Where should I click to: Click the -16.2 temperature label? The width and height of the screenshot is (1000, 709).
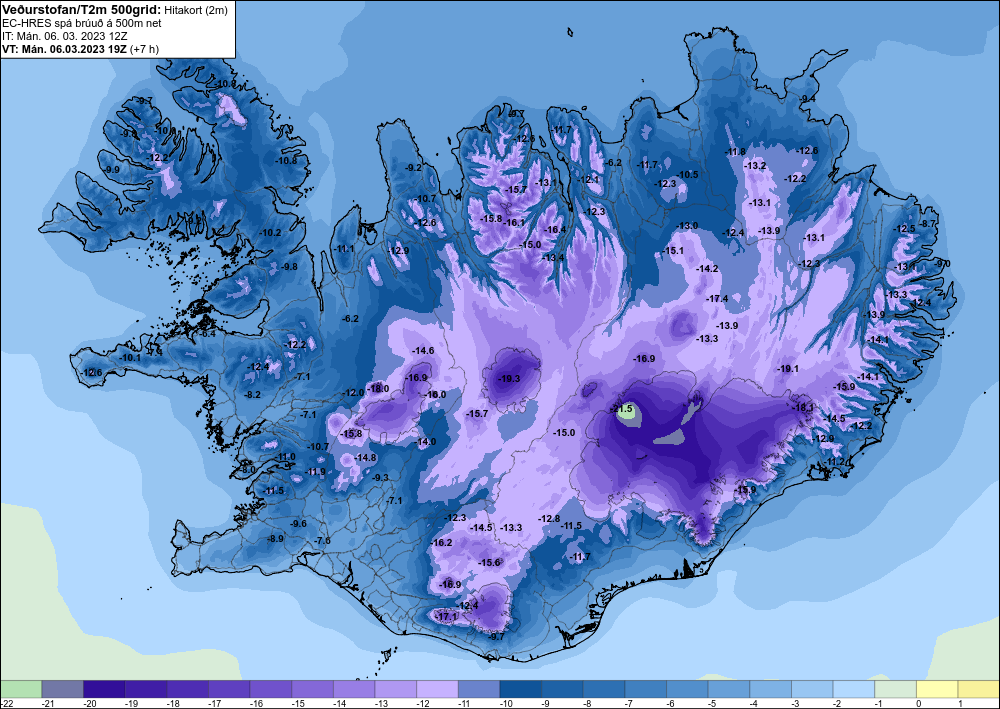click(441, 543)
